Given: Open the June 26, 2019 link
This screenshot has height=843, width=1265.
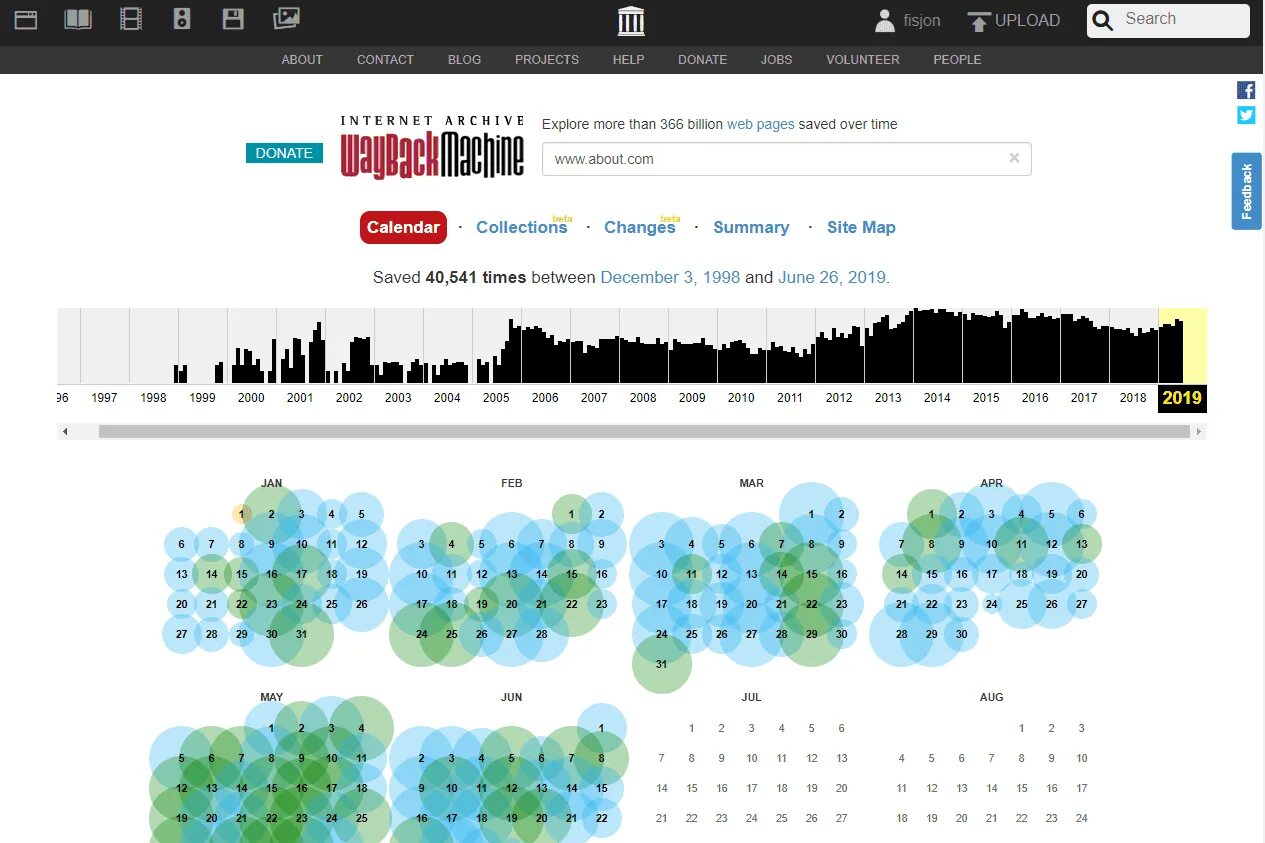Looking at the screenshot, I should tap(832, 277).
